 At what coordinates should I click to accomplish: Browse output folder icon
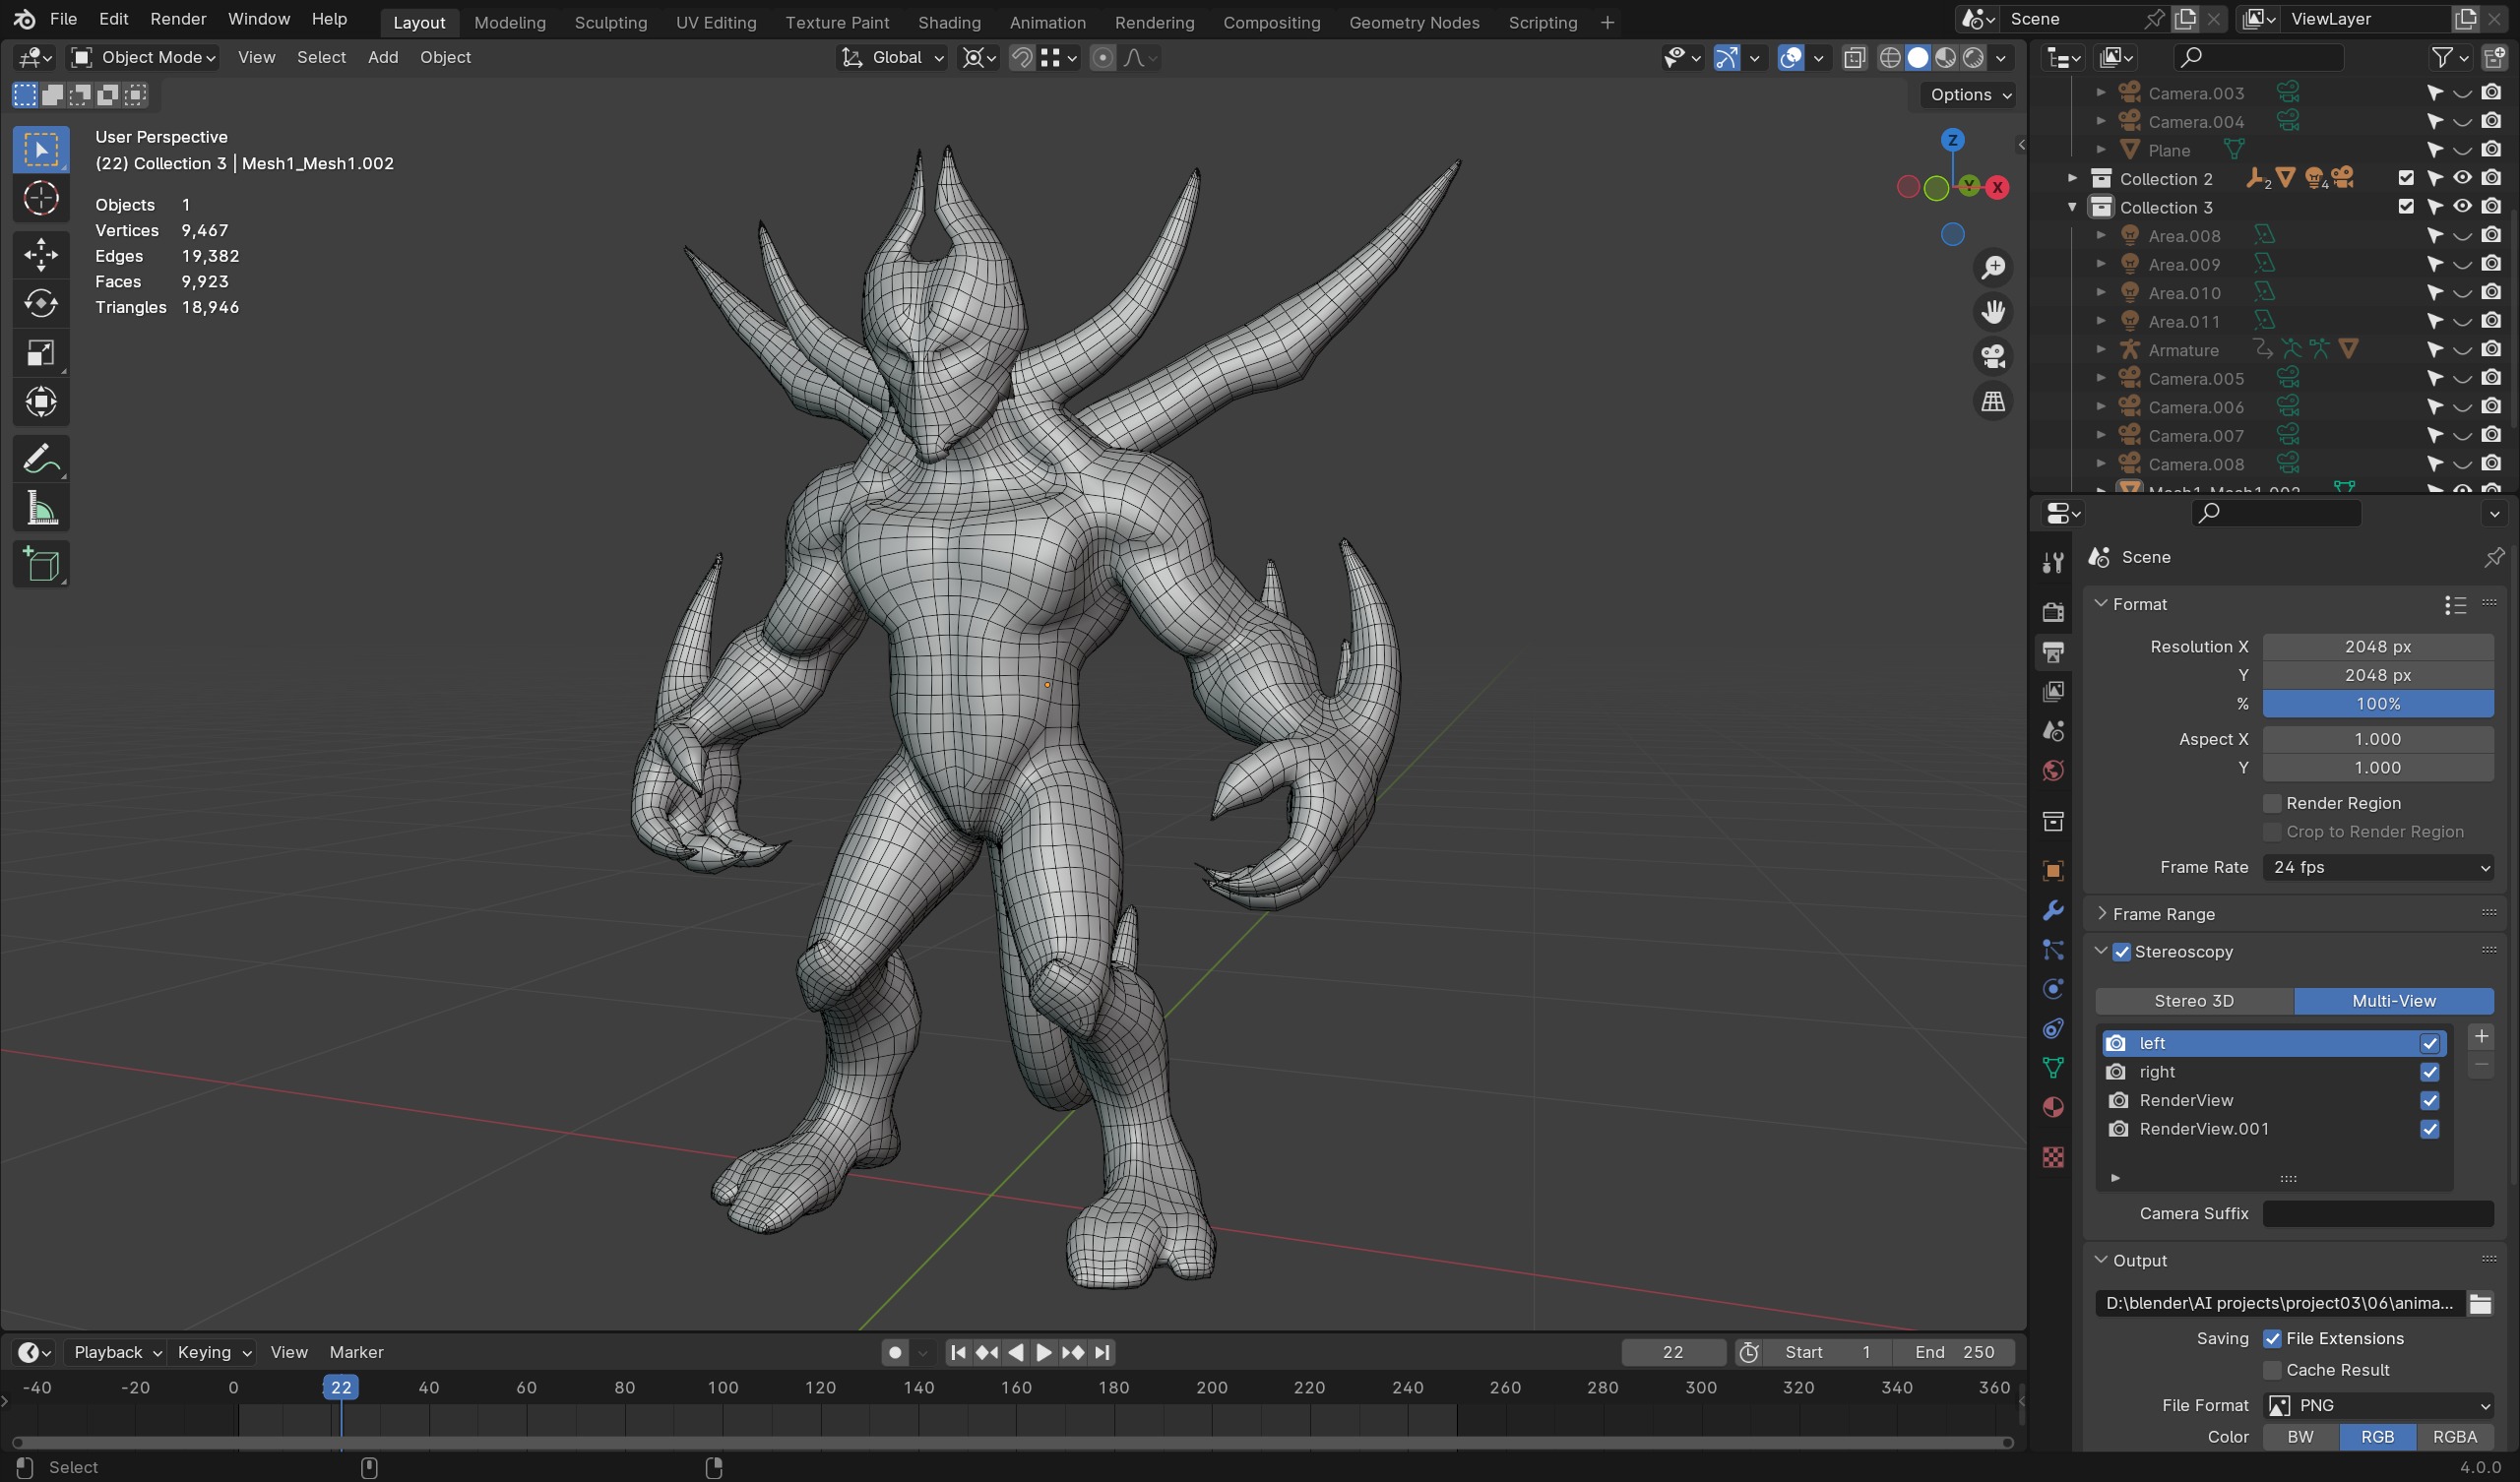[2480, 1303]
